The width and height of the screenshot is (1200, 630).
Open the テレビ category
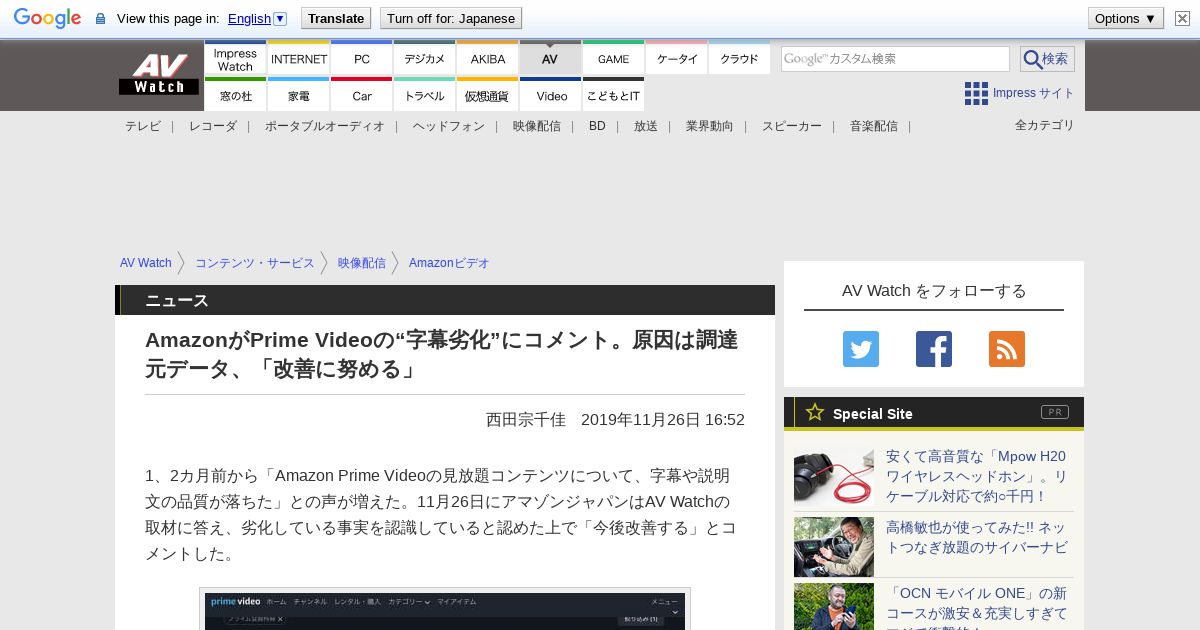[143, 126]
